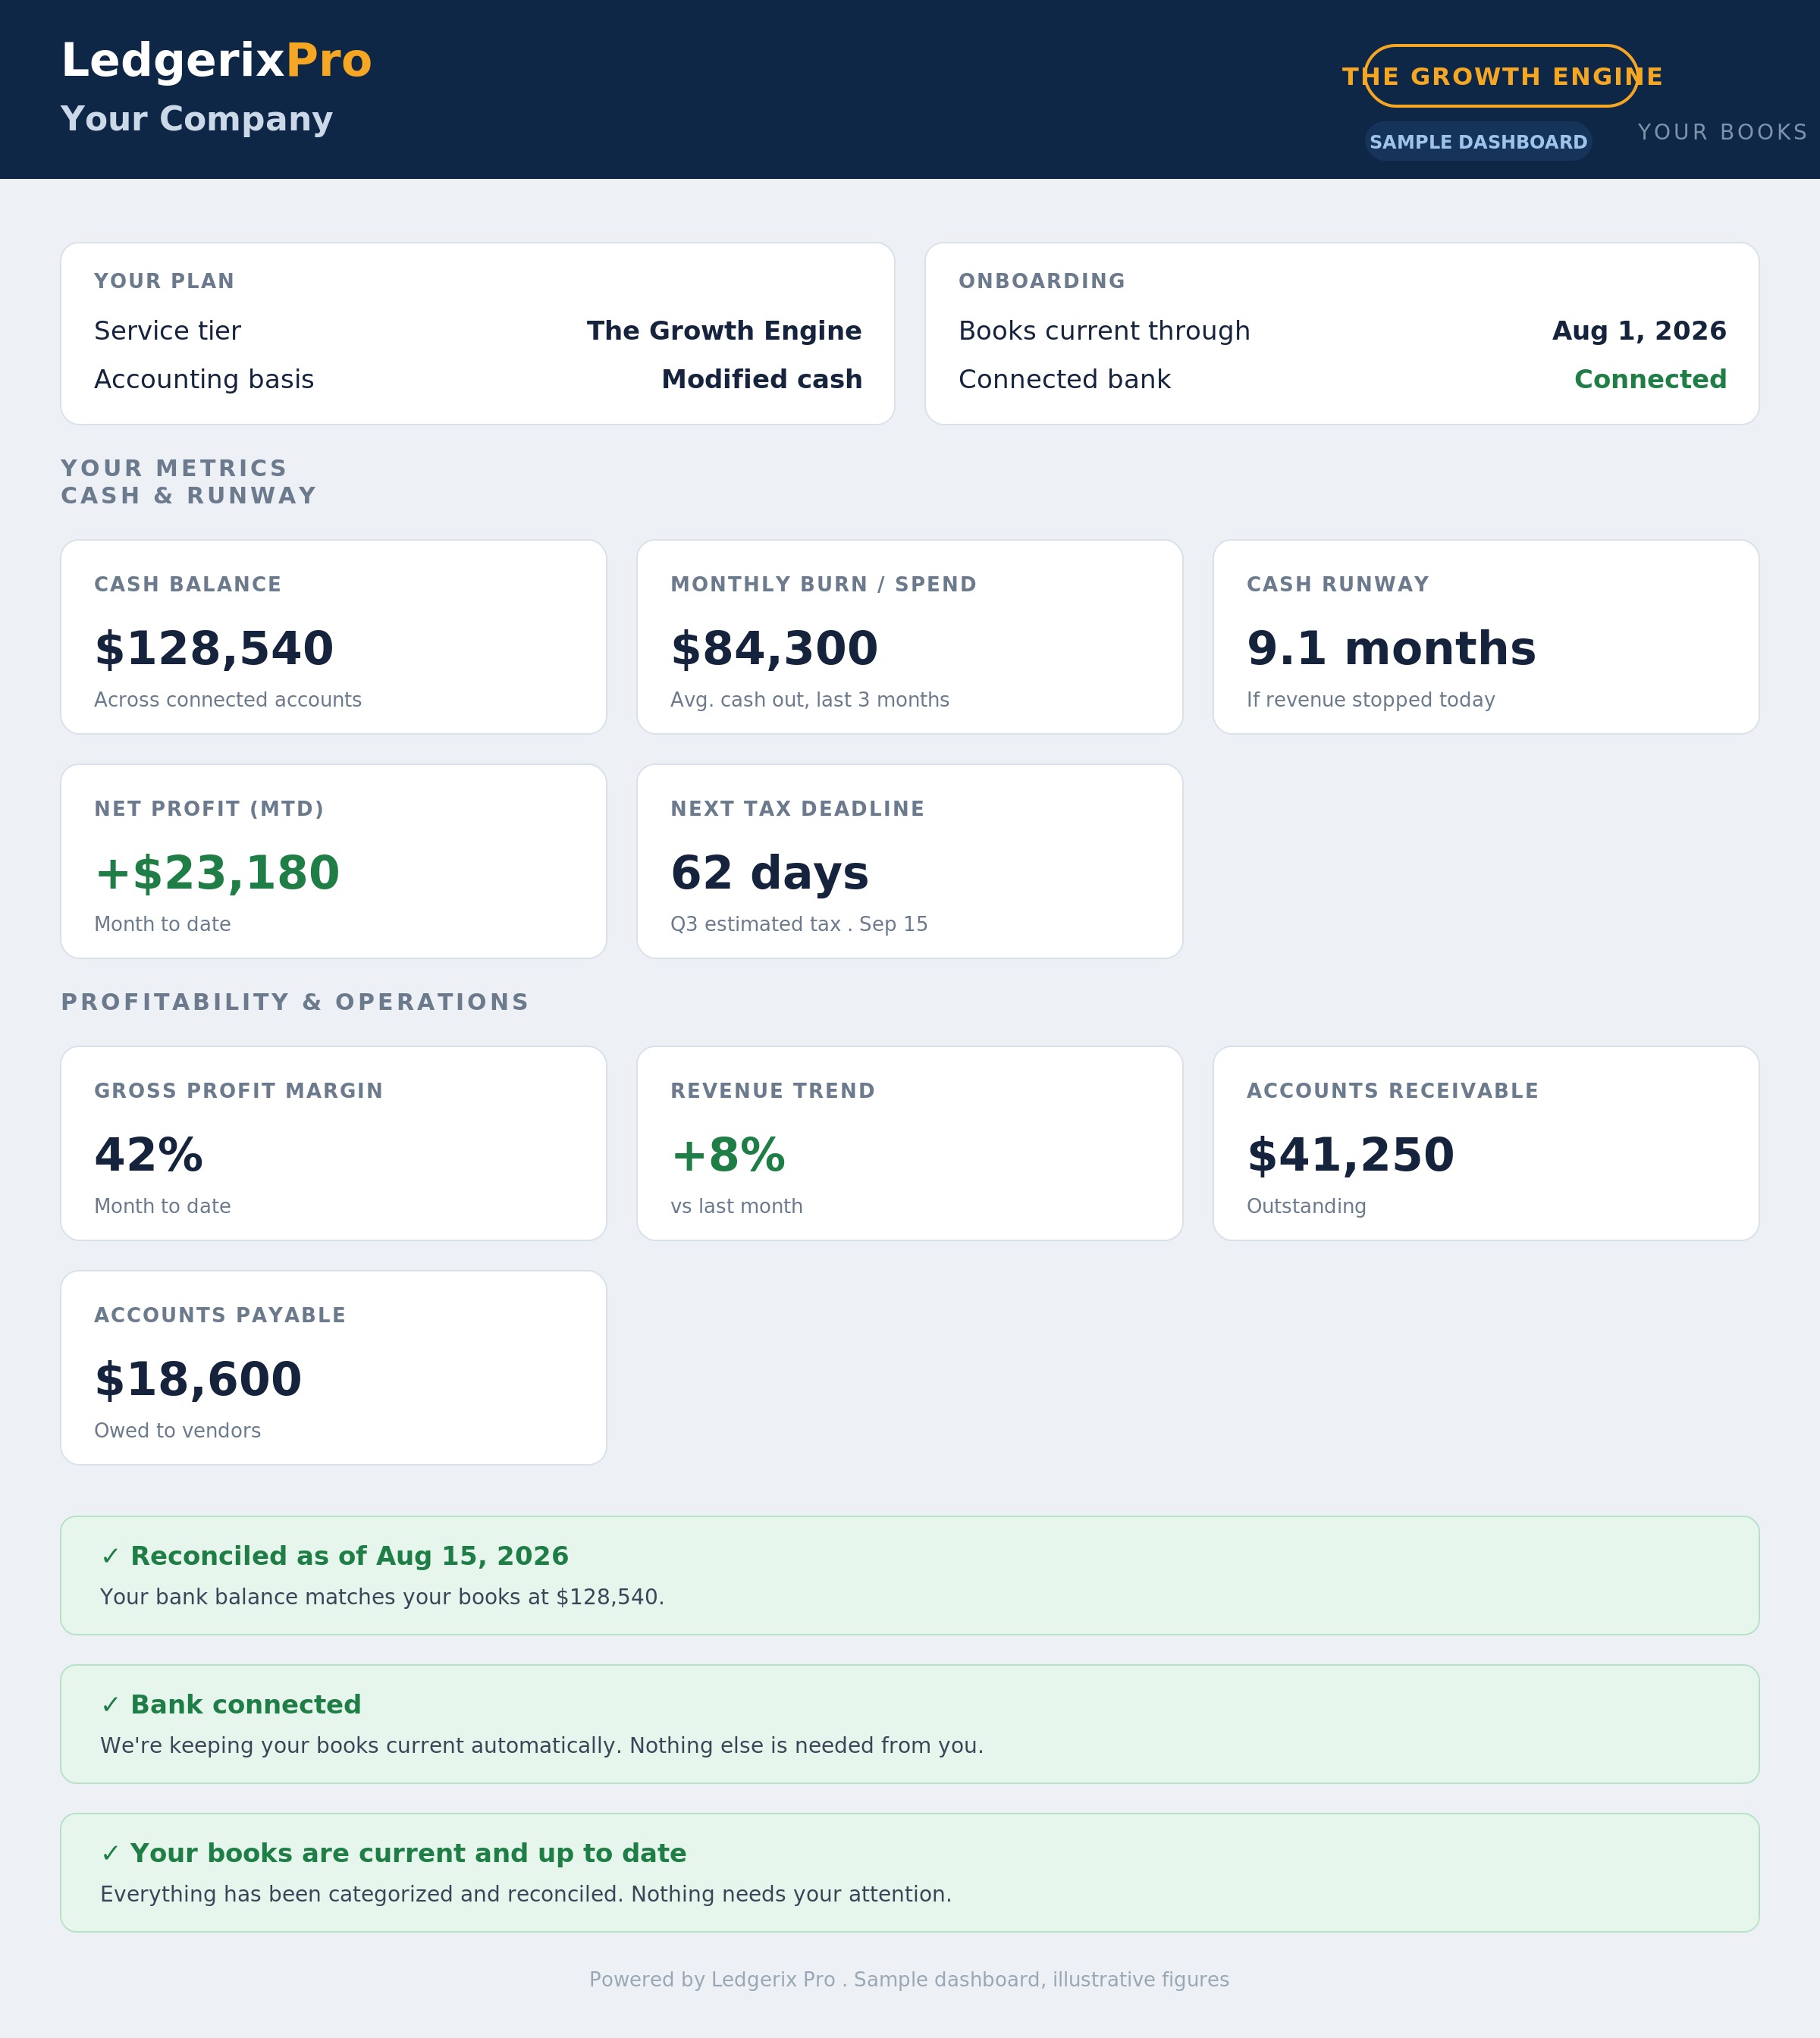
Task: Click the $84,300 burn figure
Action: (774, 649)
